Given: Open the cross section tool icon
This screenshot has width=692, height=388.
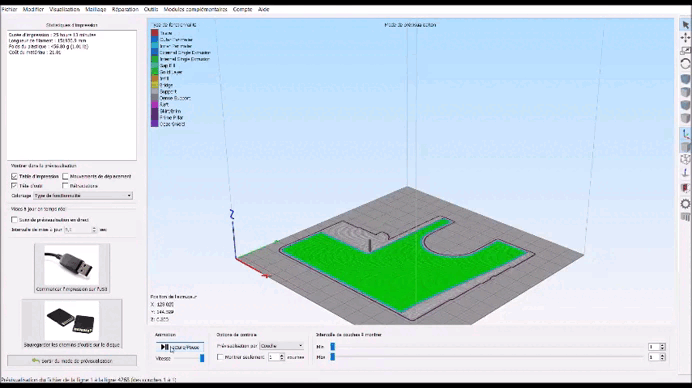Looking at the screenshot, I should 685,188.
